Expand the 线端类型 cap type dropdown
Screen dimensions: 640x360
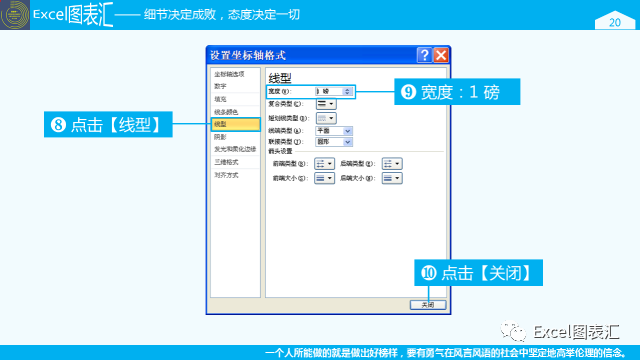click(334, 131)
